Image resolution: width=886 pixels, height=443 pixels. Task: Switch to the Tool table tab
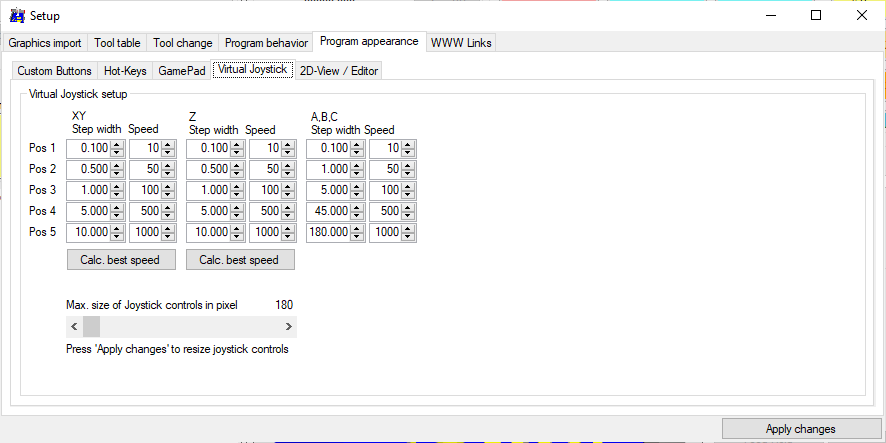117,43
